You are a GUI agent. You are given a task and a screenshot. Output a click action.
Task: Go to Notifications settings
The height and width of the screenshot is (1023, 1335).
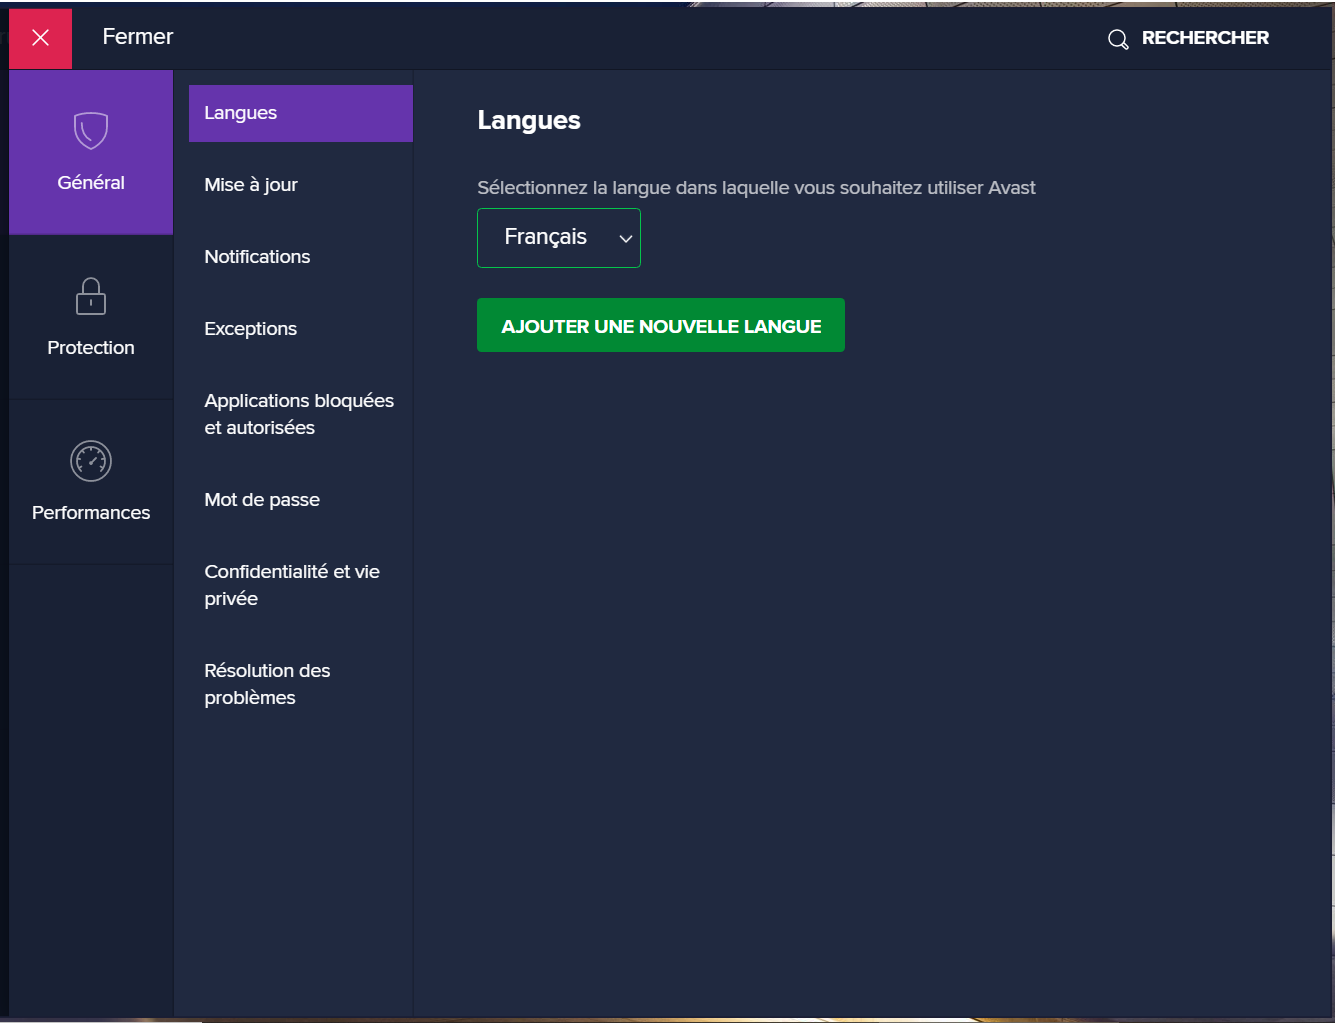click(x=257, y=257)
